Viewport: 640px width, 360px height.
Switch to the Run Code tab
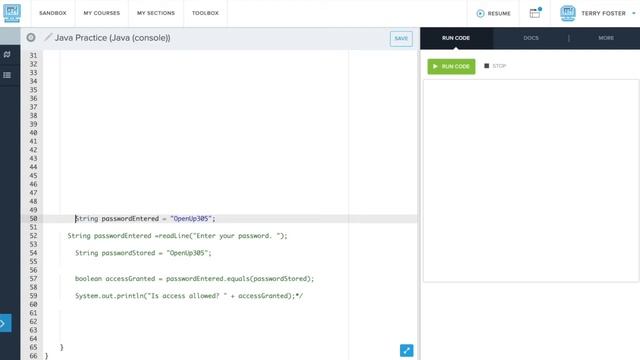coord(456,38)
